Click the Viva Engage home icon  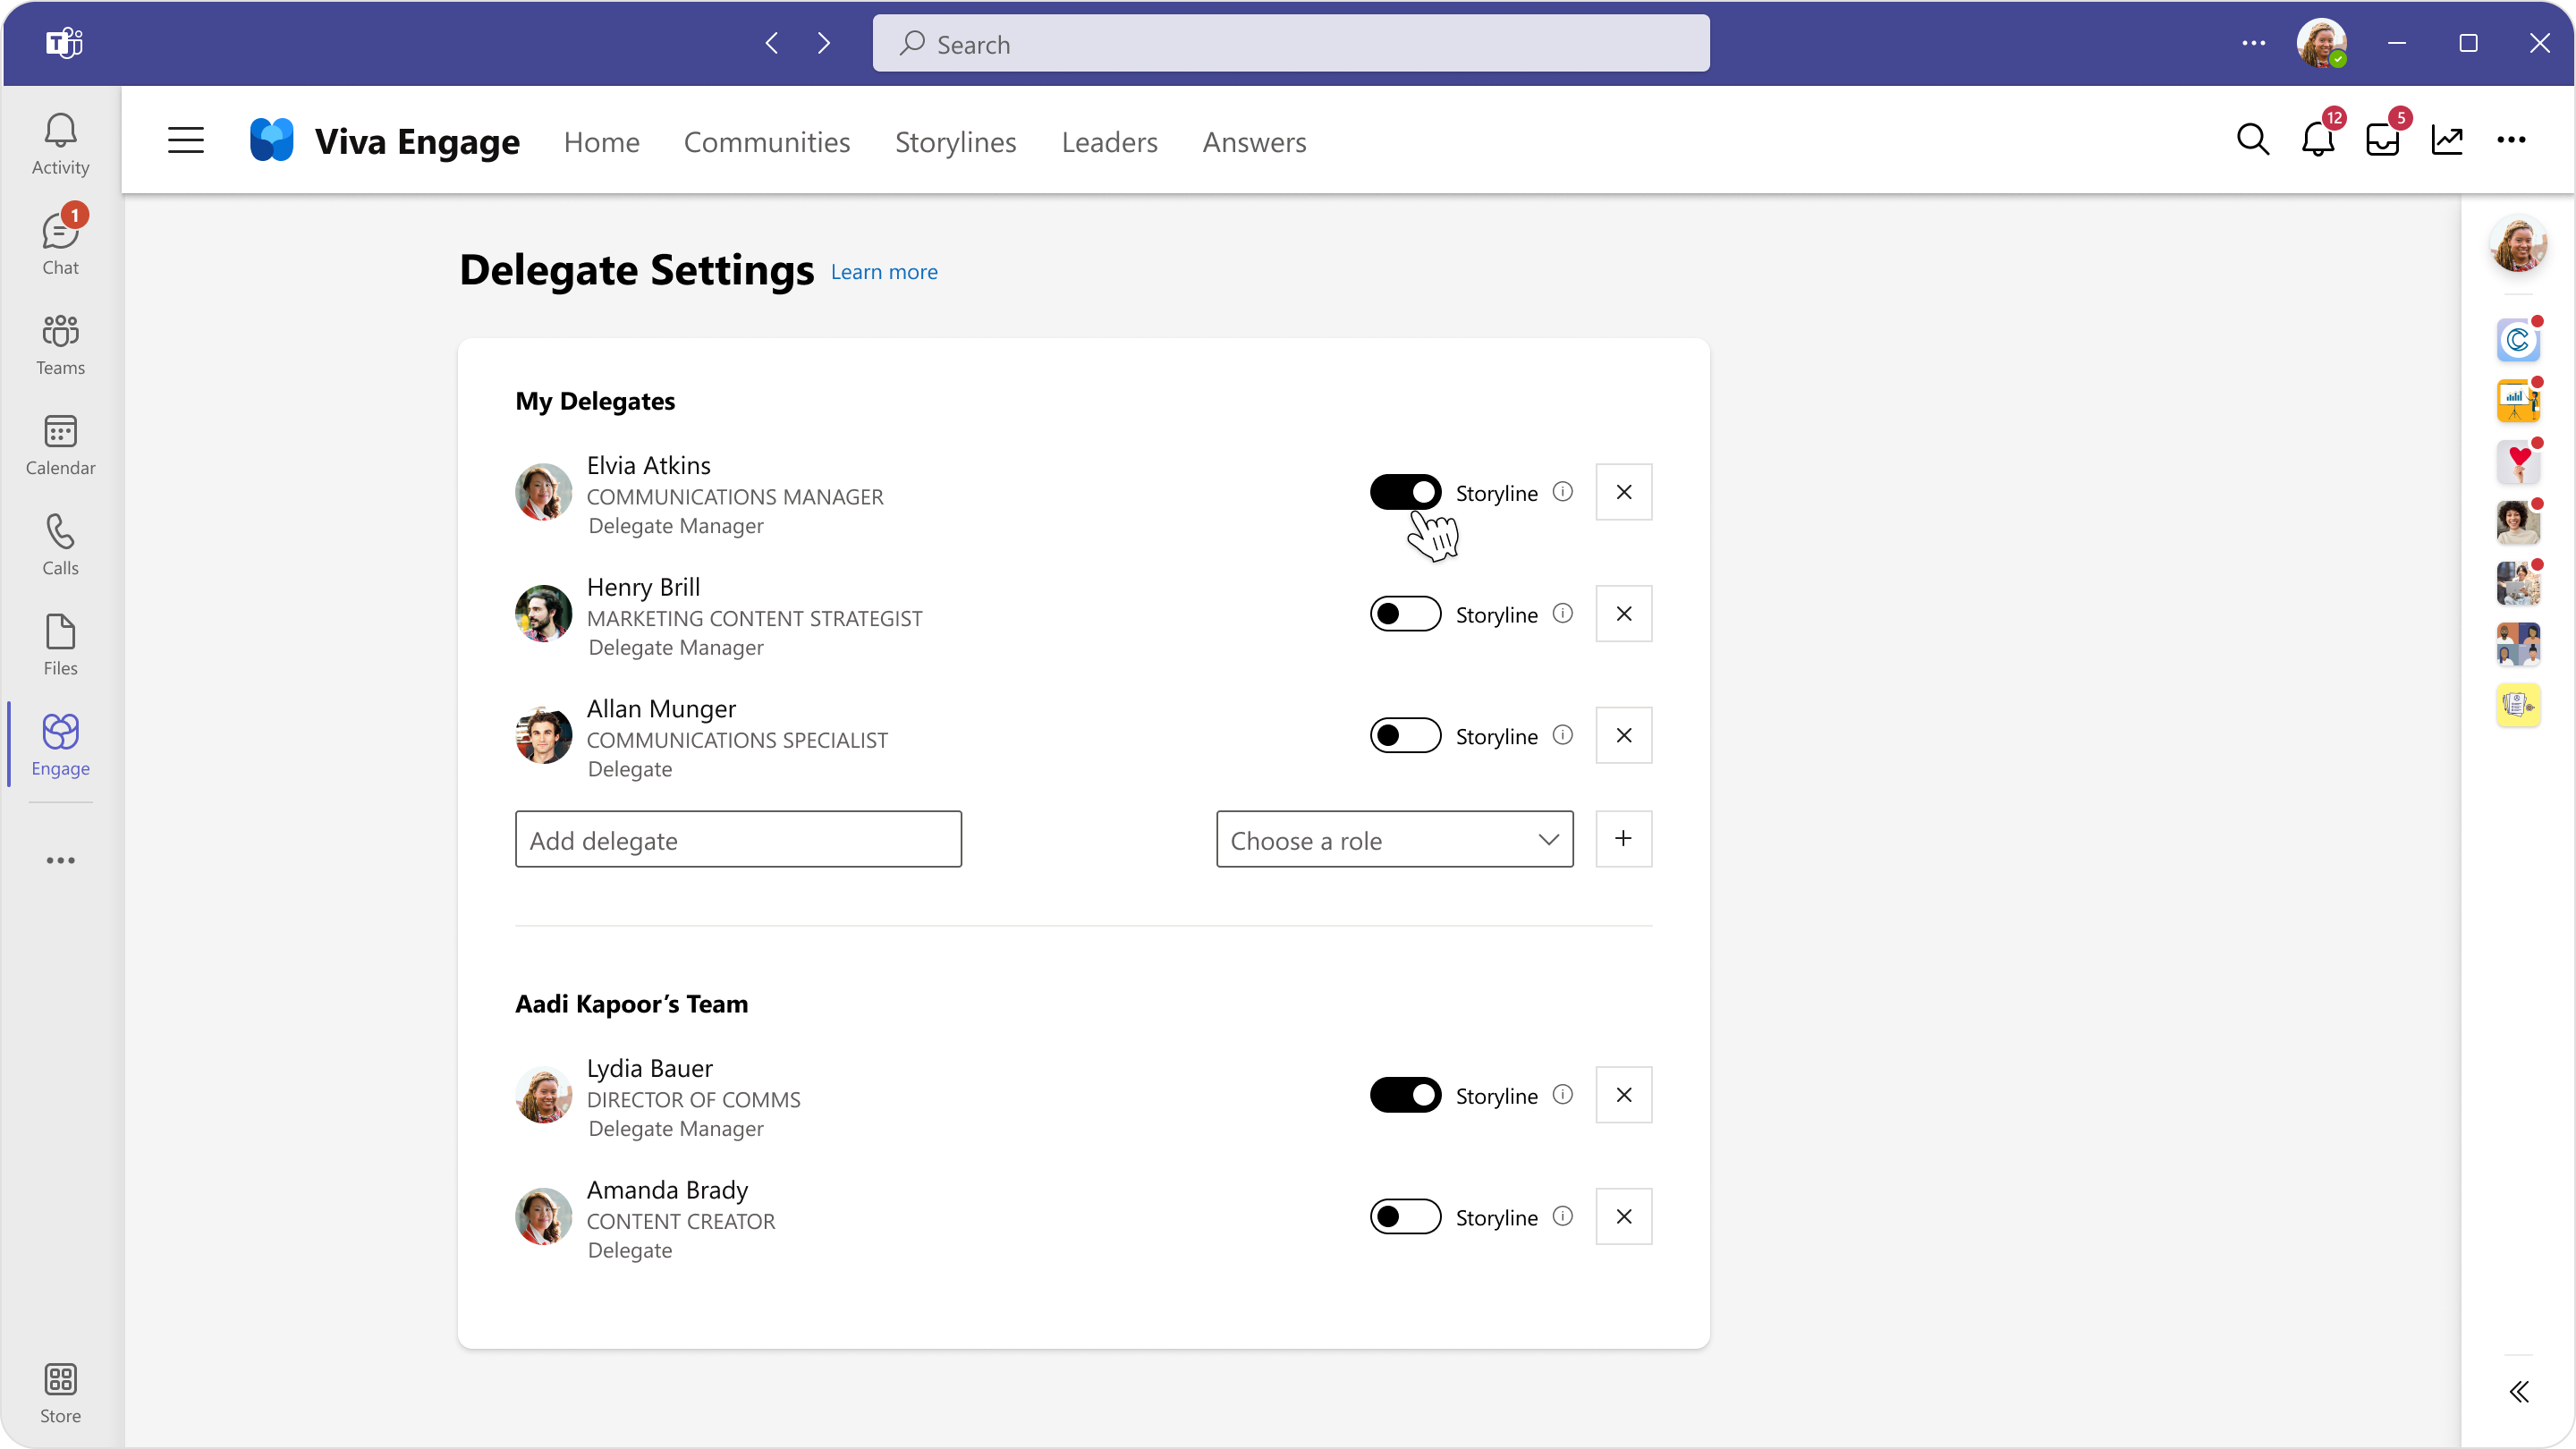click(x=271, y=140)
